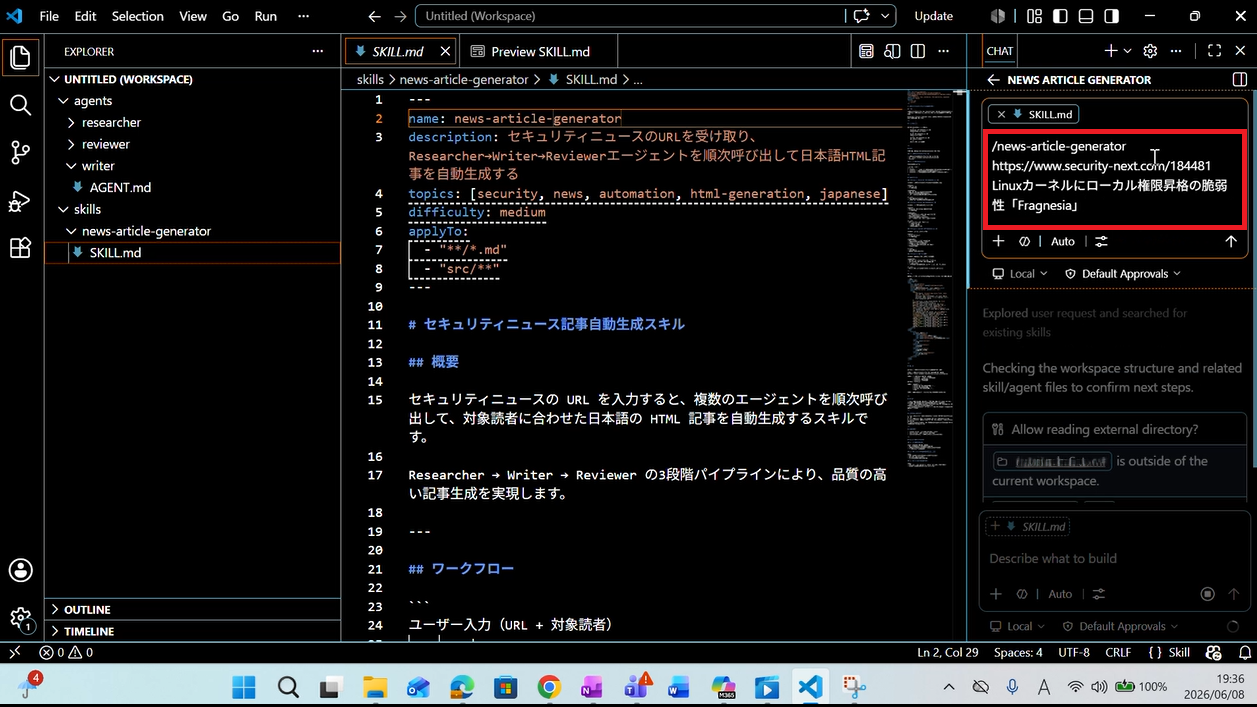Toggle the Primary Side Bar

[x=1060, y=16]
